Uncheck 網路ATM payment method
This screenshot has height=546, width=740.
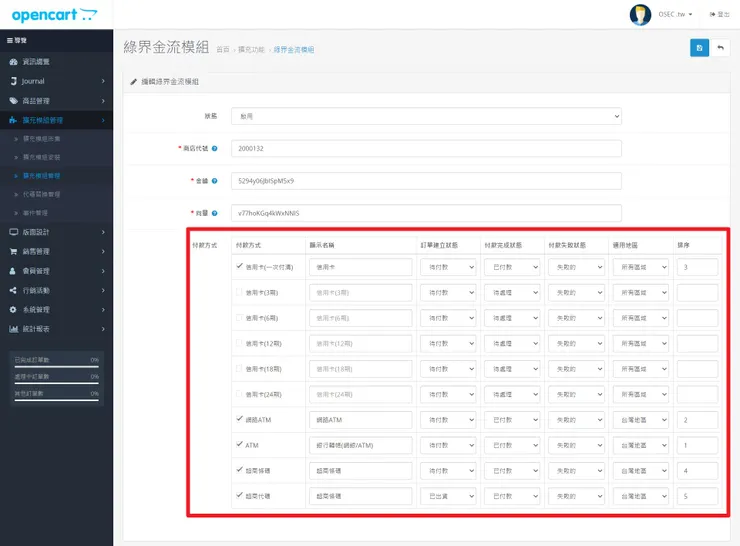pyautogui.click(x=239, y=419)
